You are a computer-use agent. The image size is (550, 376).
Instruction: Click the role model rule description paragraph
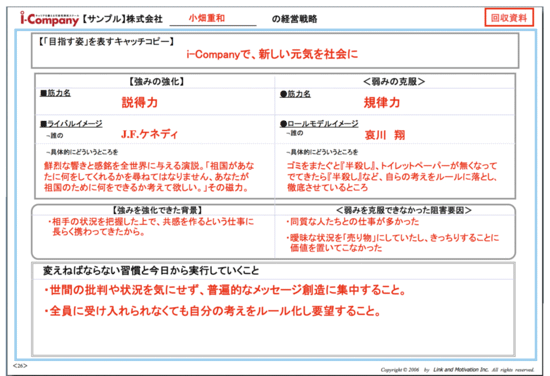392,176
